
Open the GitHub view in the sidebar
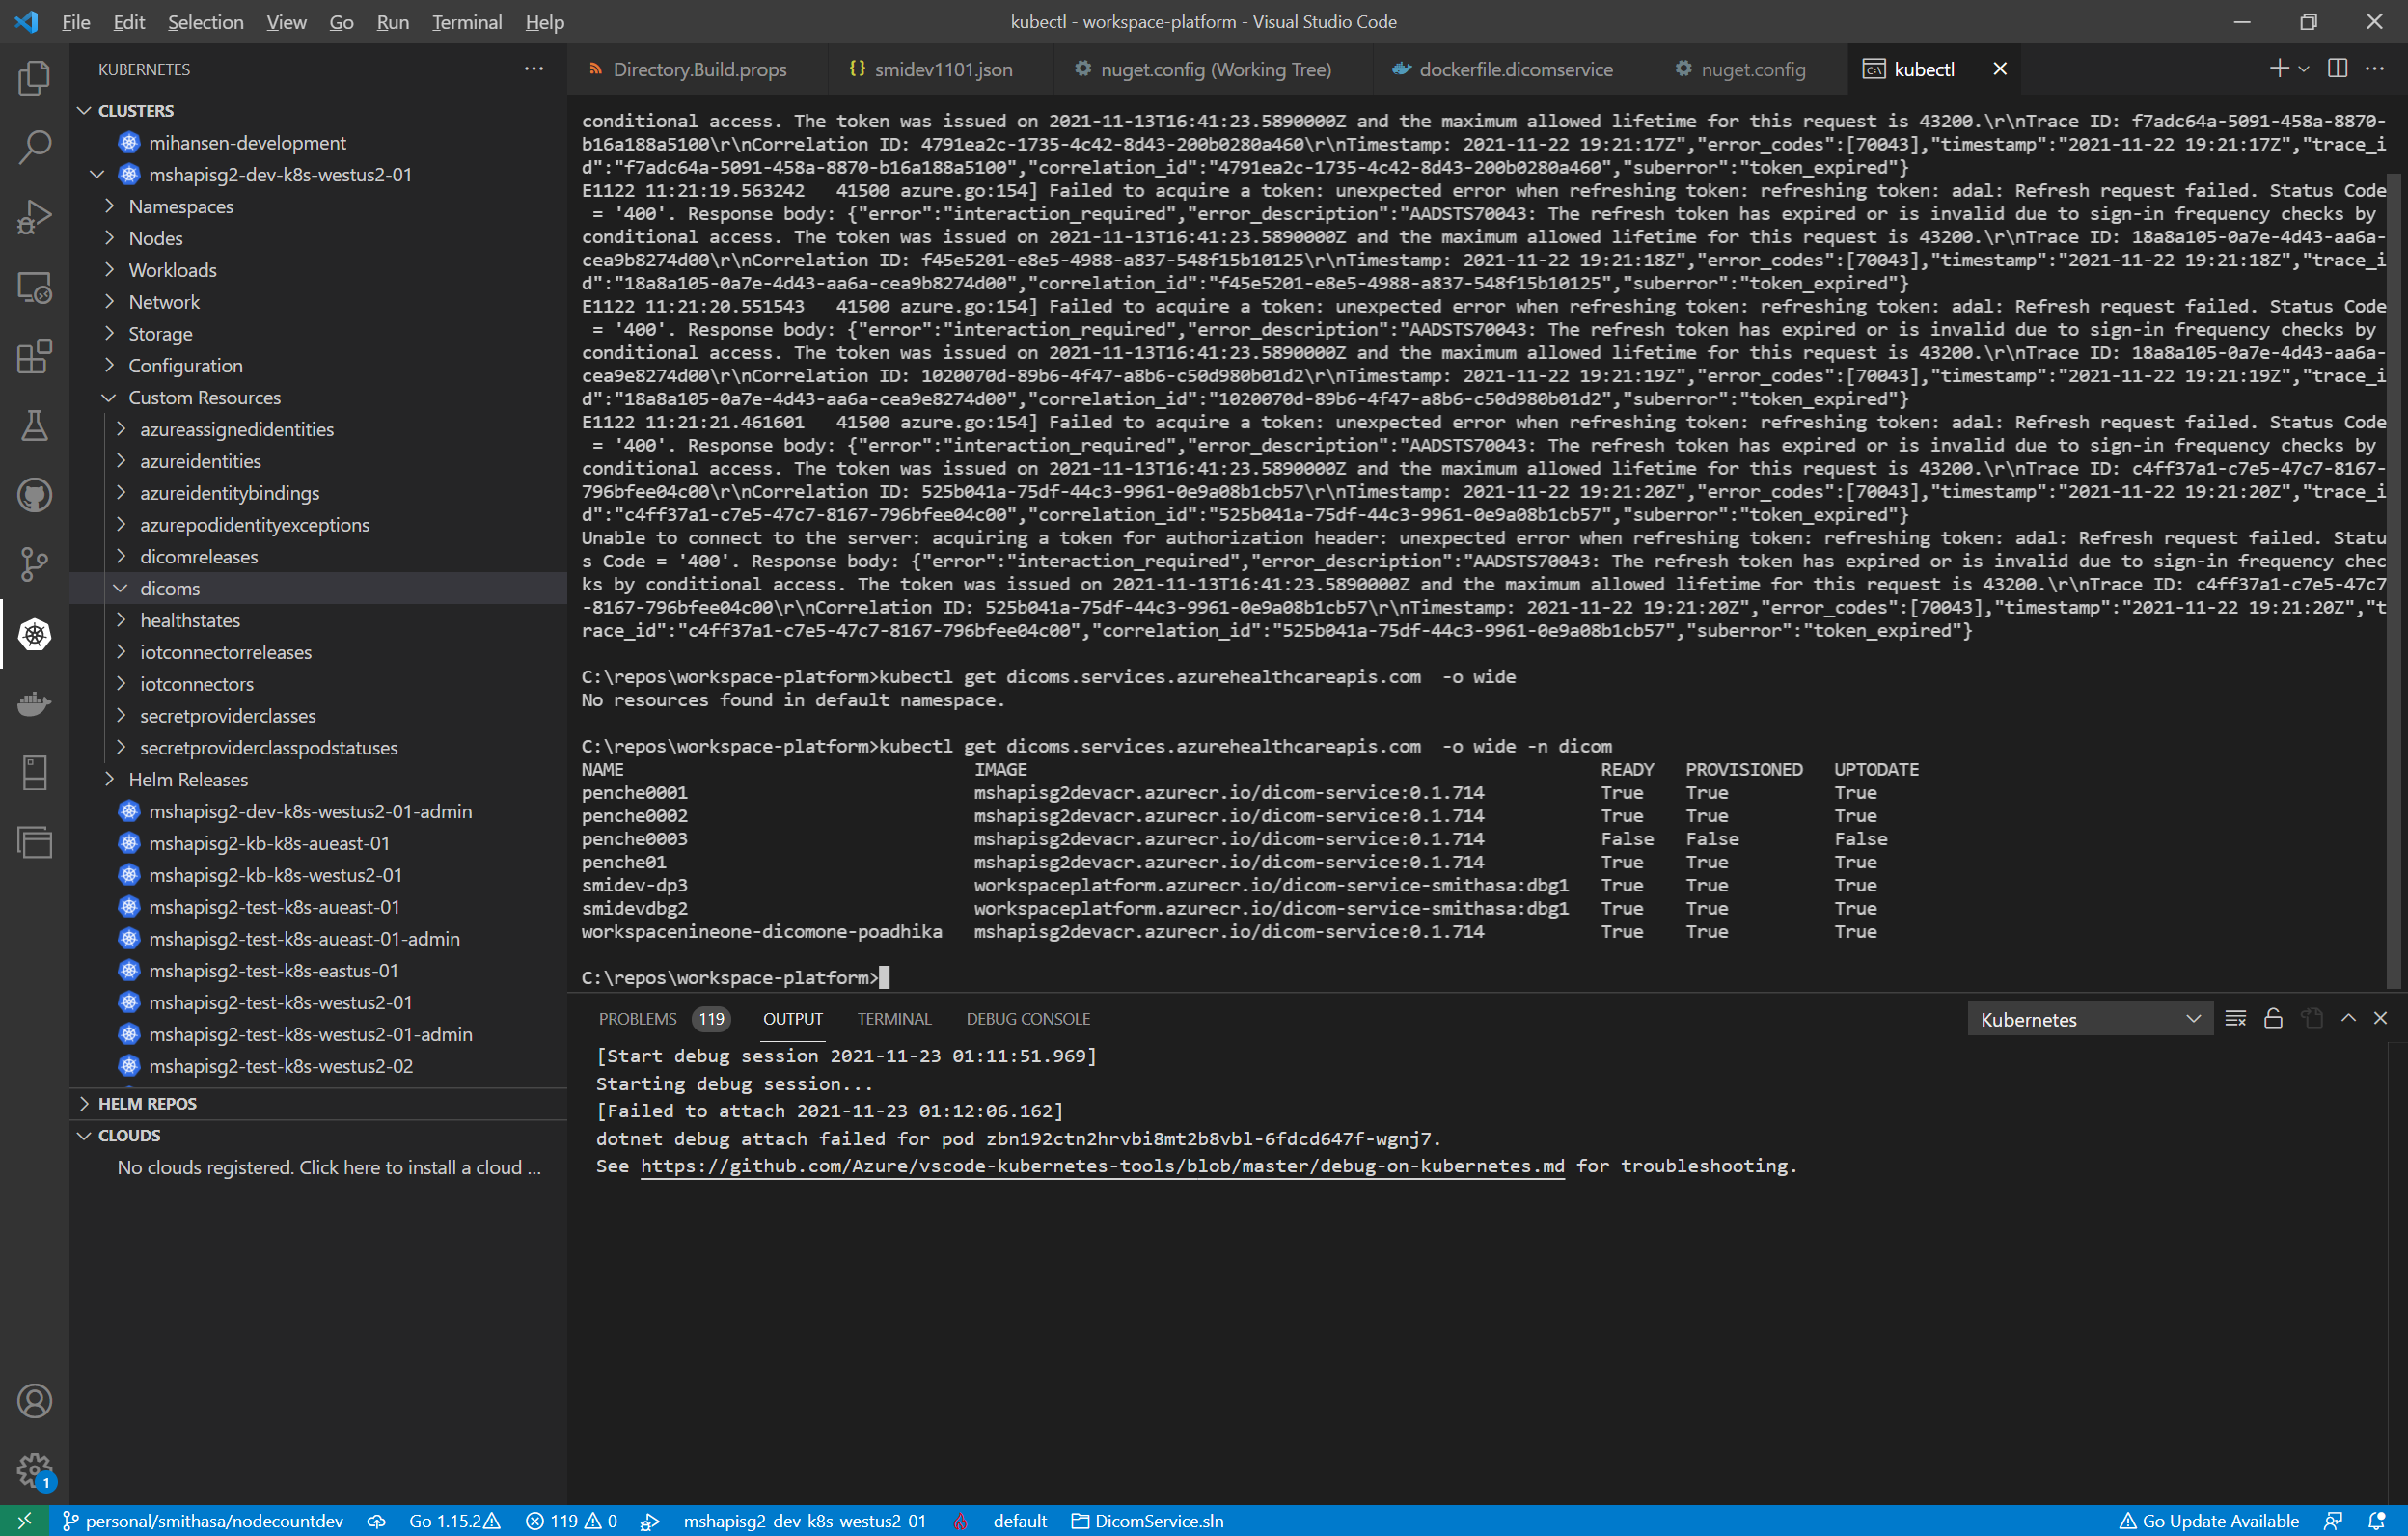click(34, 495)
